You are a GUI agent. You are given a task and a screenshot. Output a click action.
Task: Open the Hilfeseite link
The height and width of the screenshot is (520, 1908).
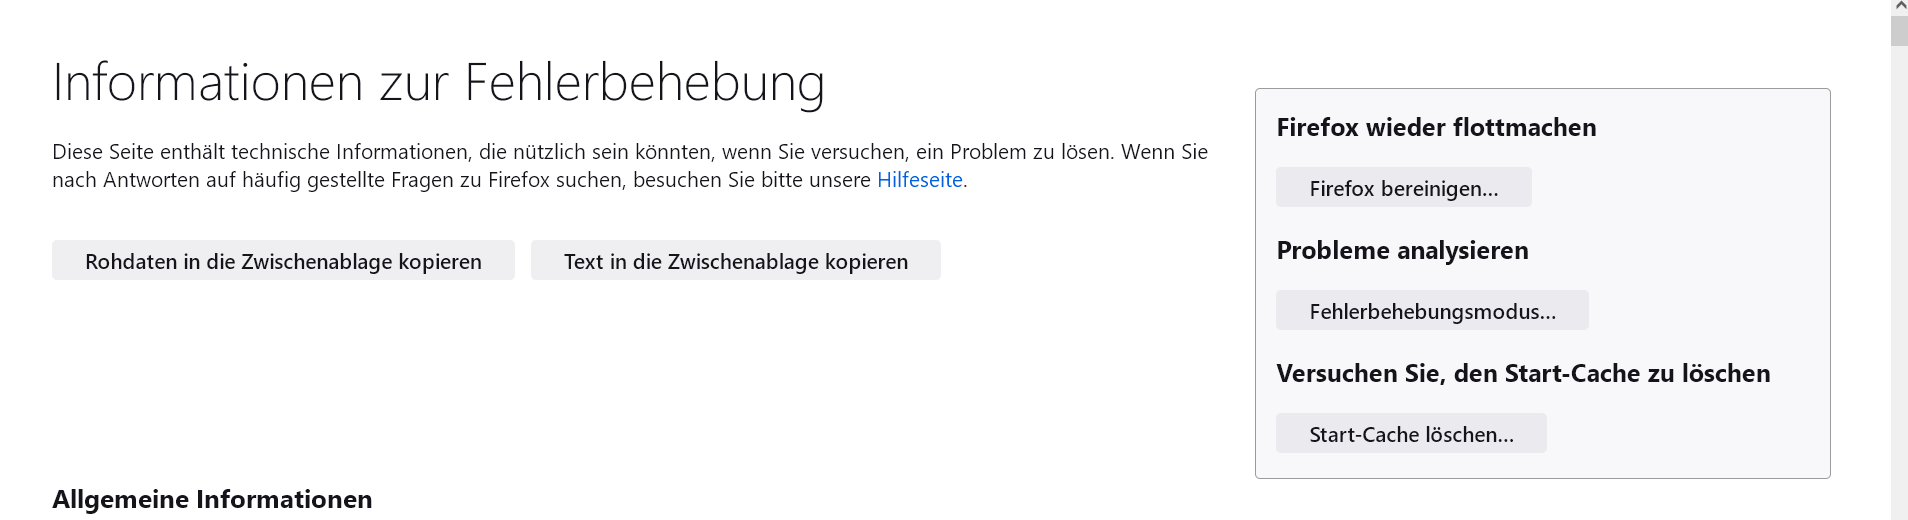coord(919,180)
